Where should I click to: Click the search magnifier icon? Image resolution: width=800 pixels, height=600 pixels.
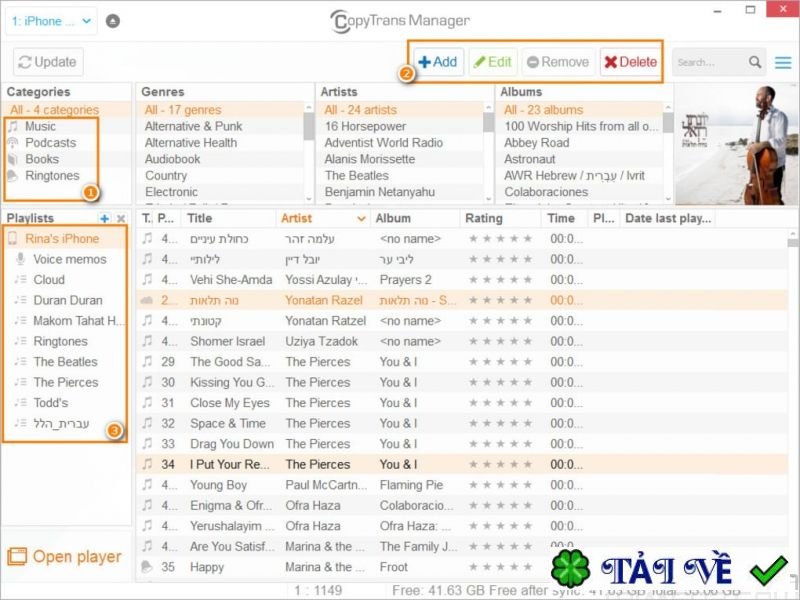(755, 62)
